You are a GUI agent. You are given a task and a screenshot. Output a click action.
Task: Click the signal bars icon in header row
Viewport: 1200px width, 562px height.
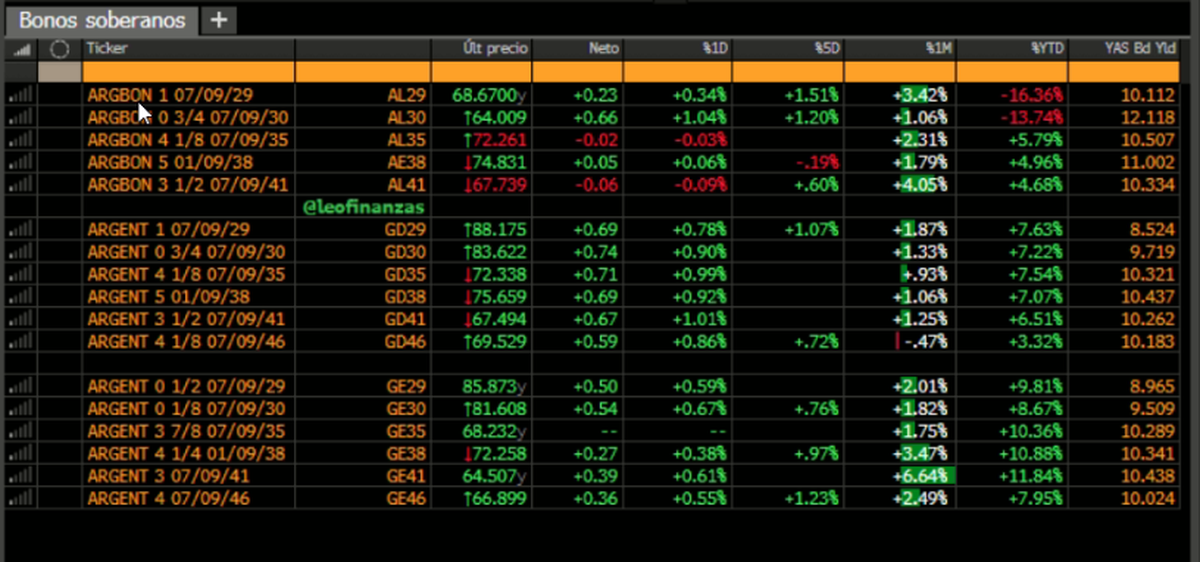pos(20,48)
